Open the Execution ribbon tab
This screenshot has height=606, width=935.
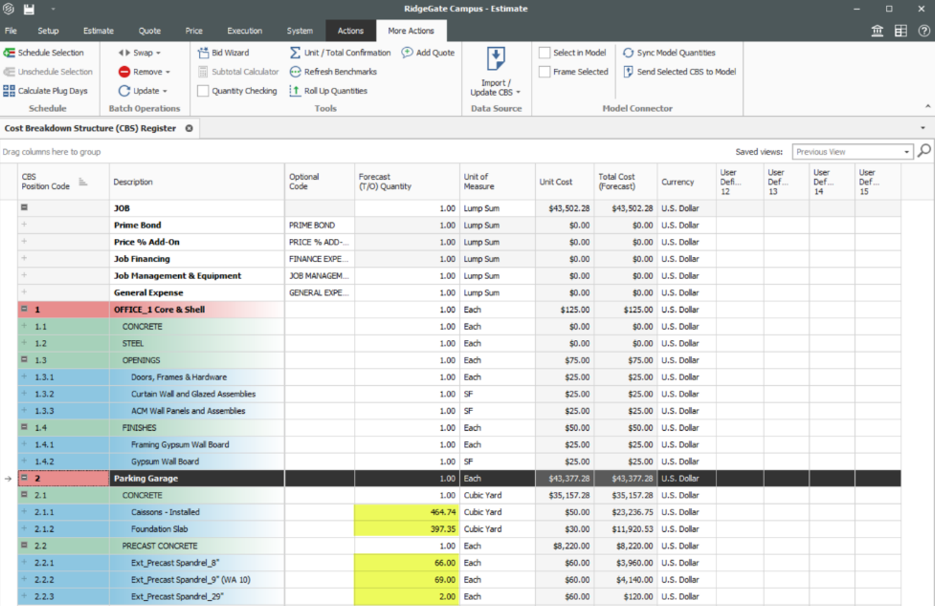point(244,31)
